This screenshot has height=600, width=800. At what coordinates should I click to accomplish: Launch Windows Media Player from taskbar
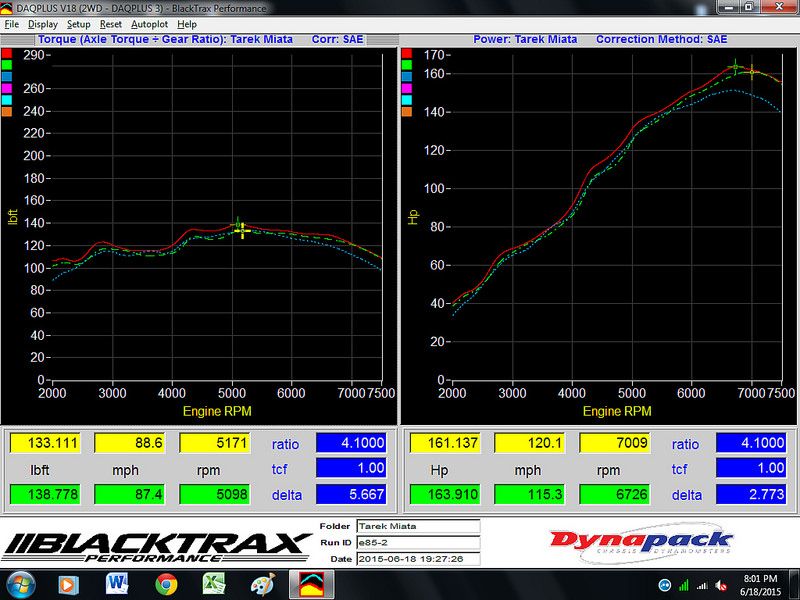point(68,584)
